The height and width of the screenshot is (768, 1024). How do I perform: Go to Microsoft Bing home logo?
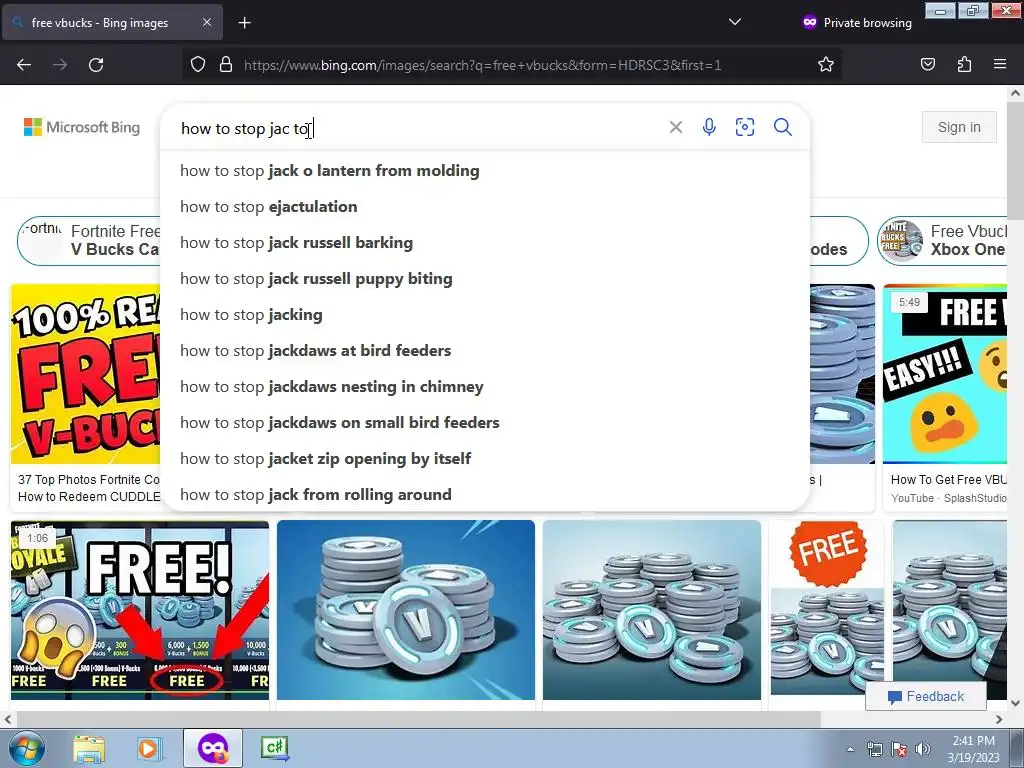pos(82,127)
